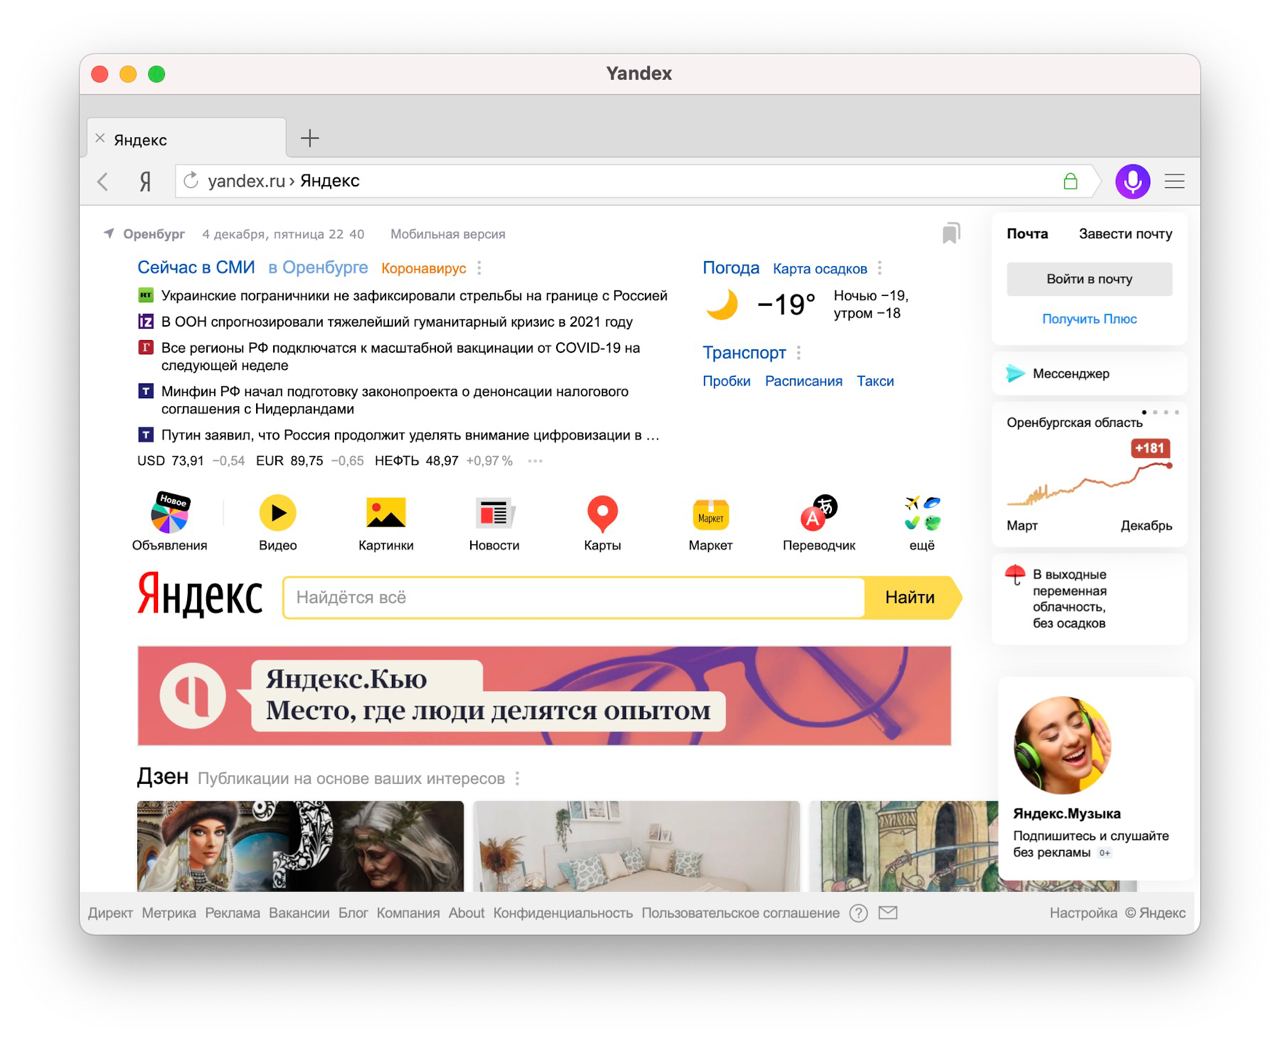Go back with the arrow button
This screenshot has width=1280, height=1040.
point(103,181)
